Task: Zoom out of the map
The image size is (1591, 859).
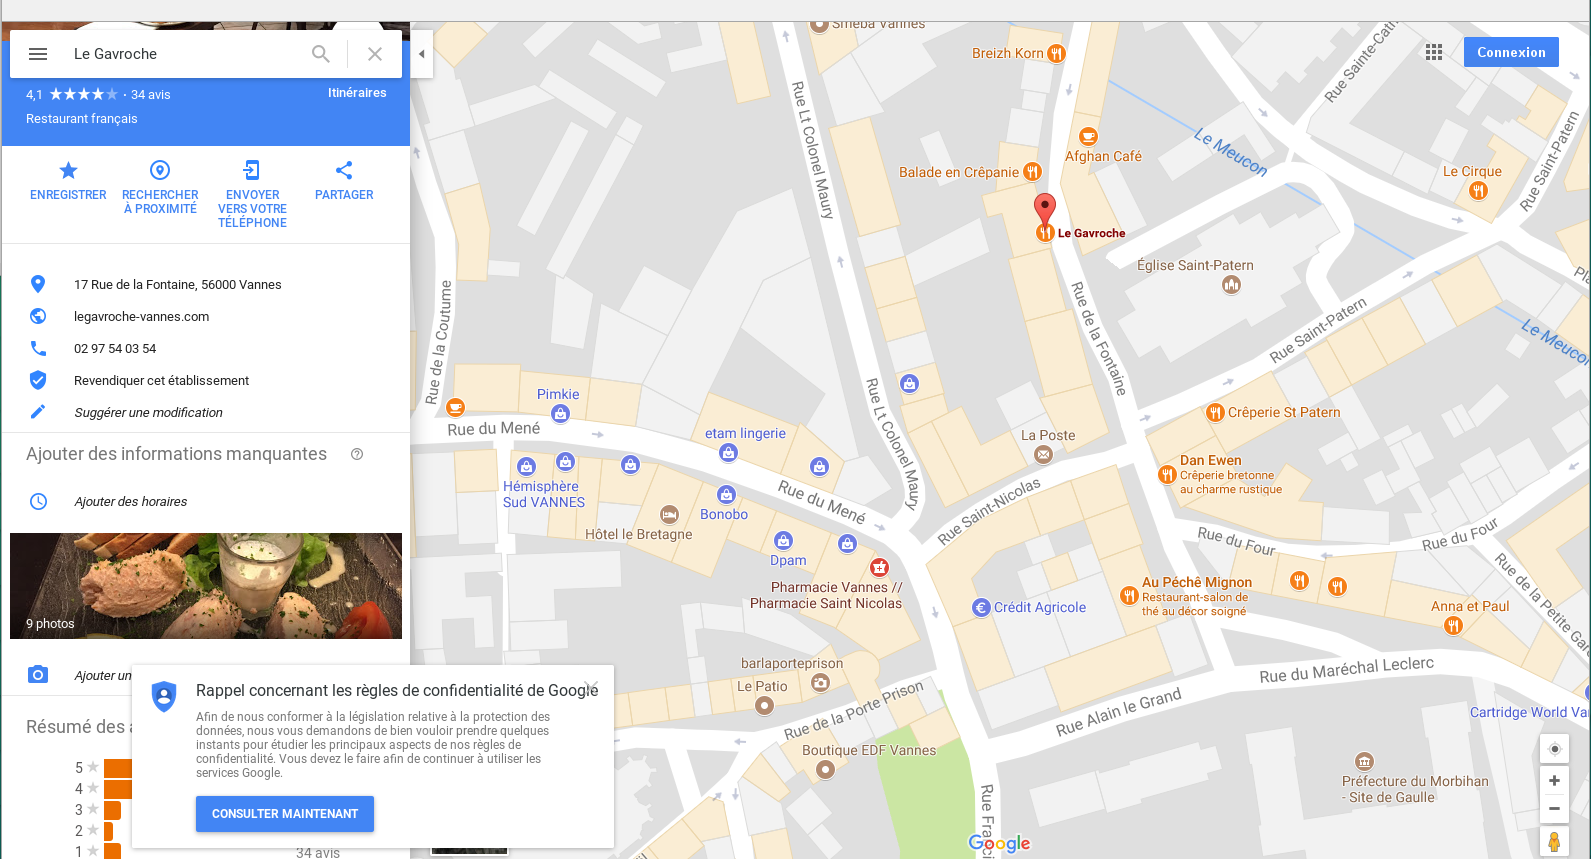Action: point(1554,809)
